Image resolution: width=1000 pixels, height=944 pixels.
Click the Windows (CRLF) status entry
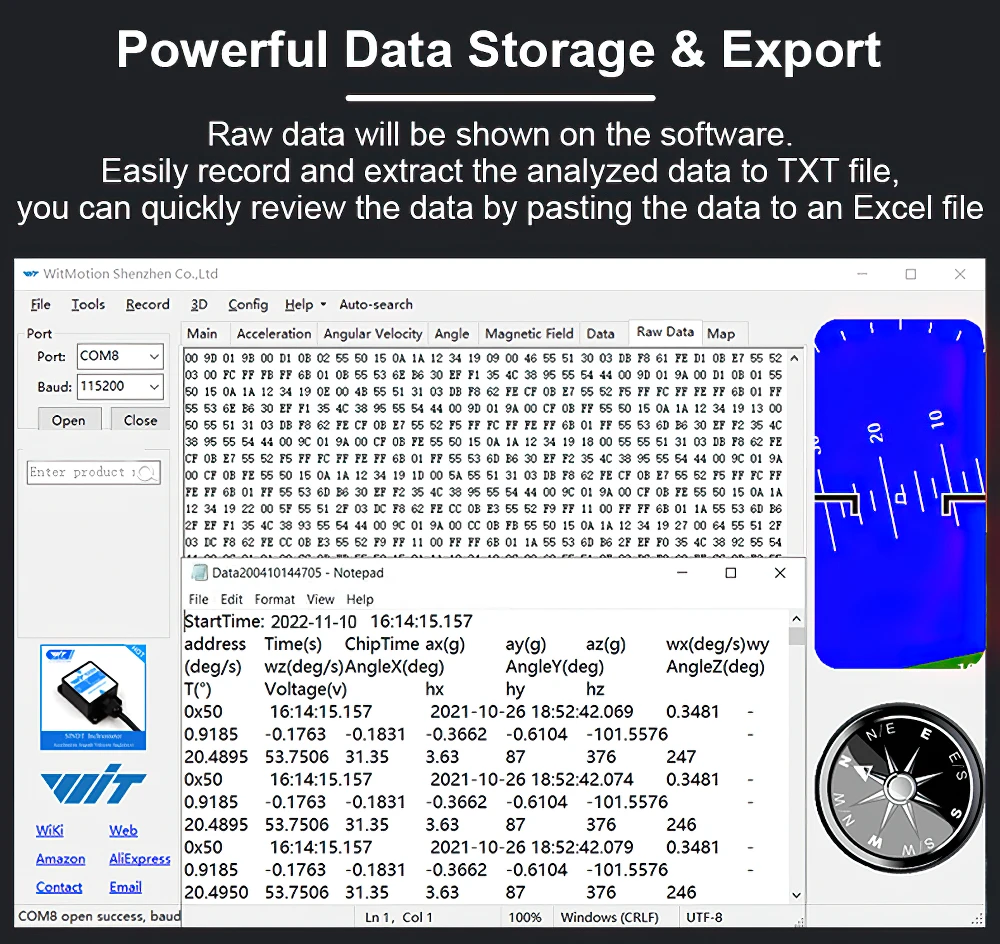click(609, 917)
